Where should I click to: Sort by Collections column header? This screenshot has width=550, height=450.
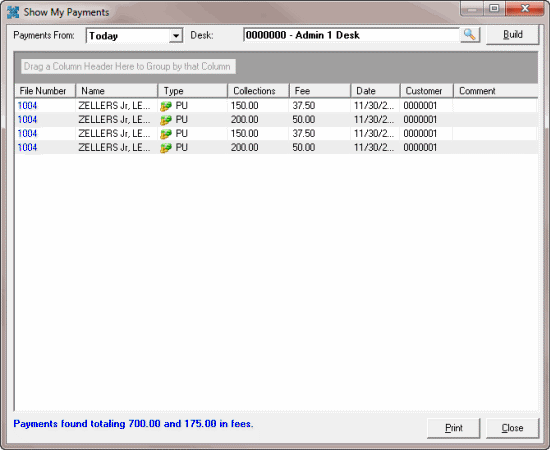pyautogui.click(x=259, y=91)
